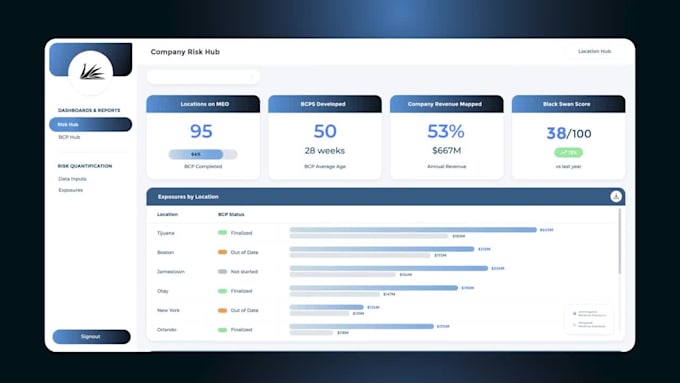Click the green Finalized indicator for Otay
This screenshot has width=680, height=383.
[222, 291]
